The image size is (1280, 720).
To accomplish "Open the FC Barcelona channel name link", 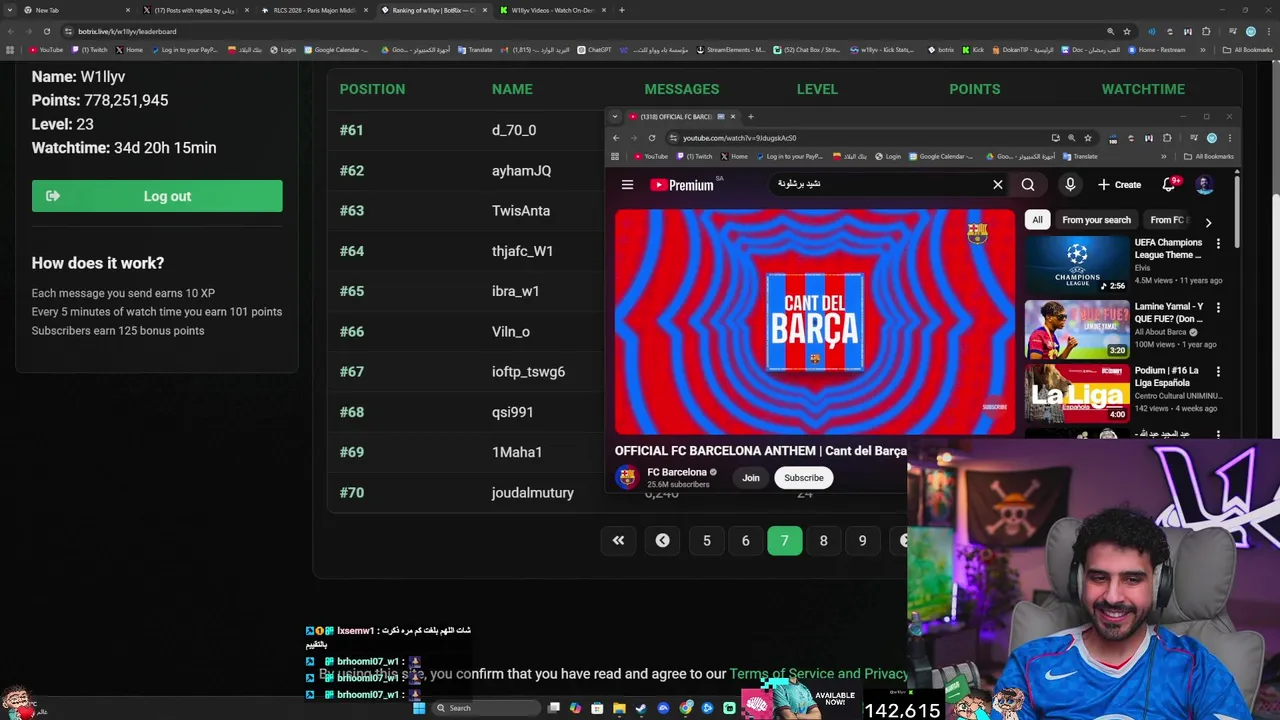I will click(x=677, y=472).
